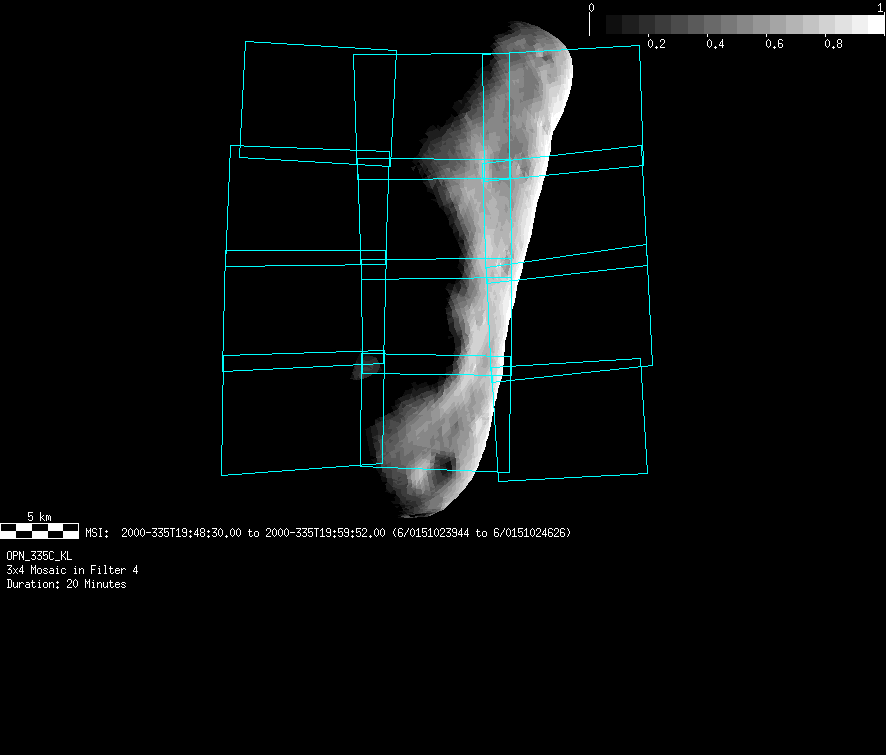The height and width of the screenshot is (755, 886).
Task: Click the 0.6 tick label under the grayscale bar
Action: tap(774, 45)
